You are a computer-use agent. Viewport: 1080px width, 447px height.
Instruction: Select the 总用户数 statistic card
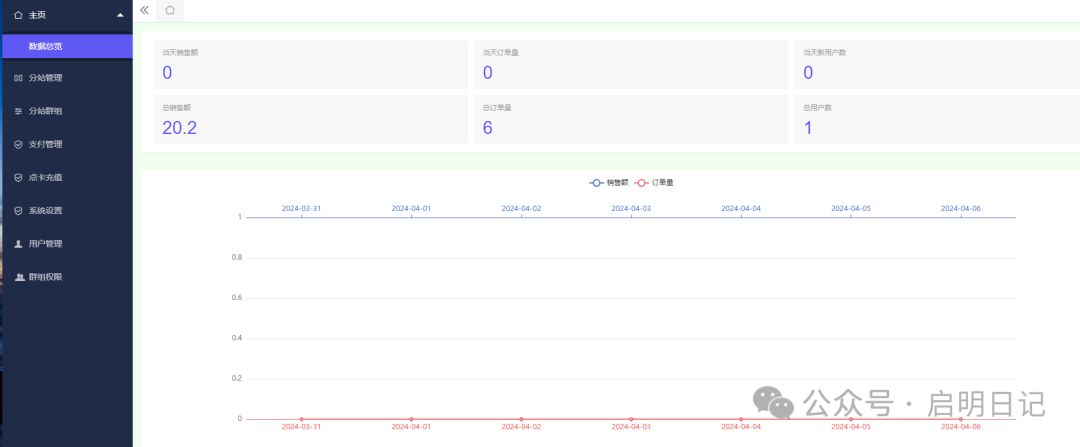[x=936, y=120]
